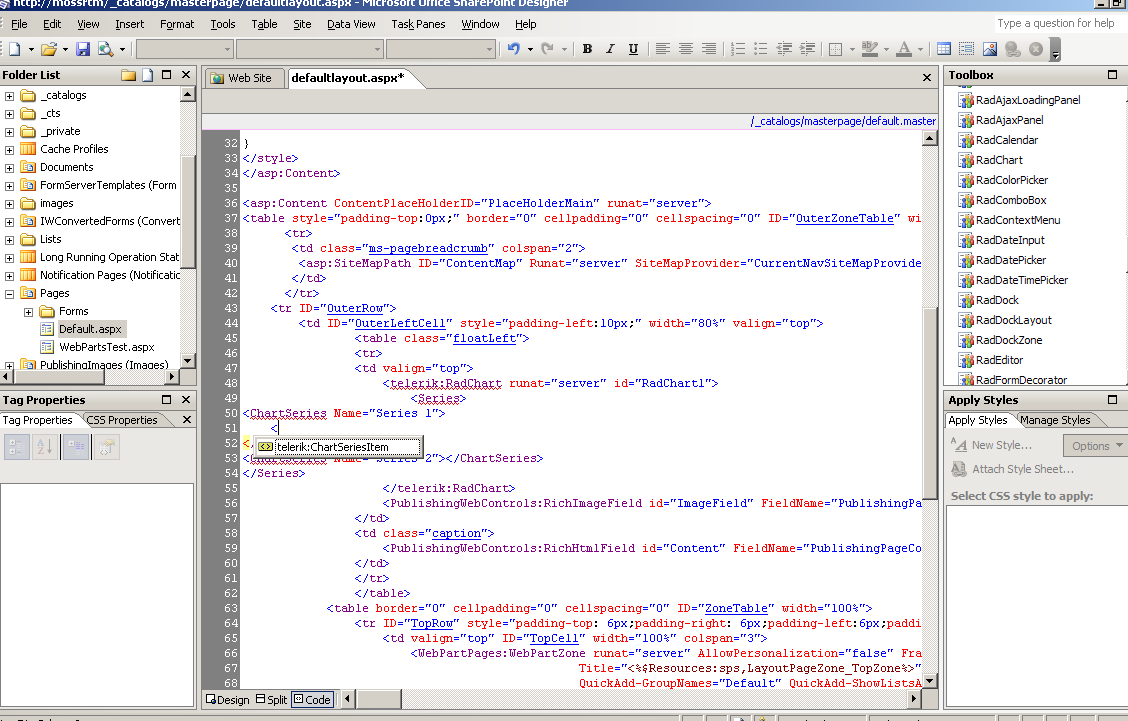Click the Numbered list icon

tap(739, 49)
